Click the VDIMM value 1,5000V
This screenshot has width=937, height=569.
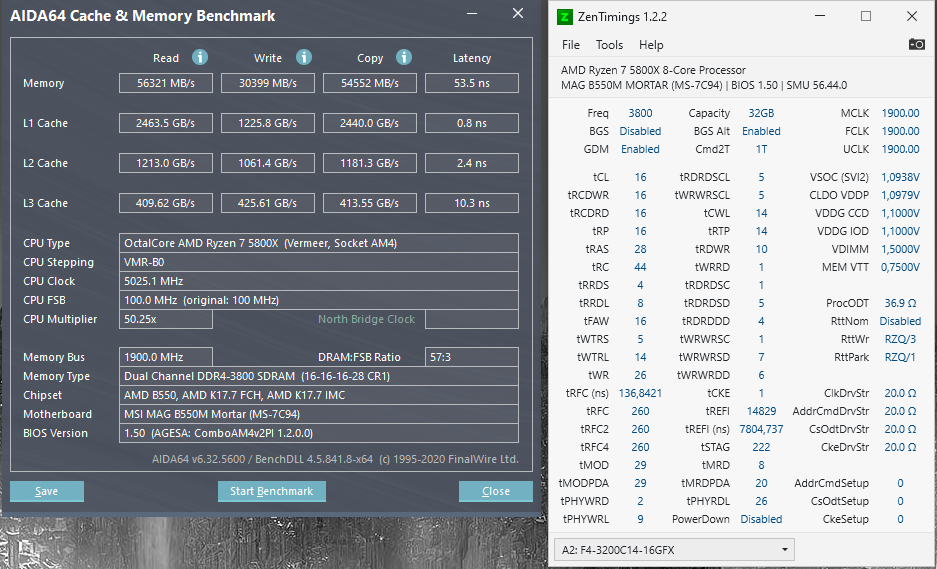coord(900,249)
